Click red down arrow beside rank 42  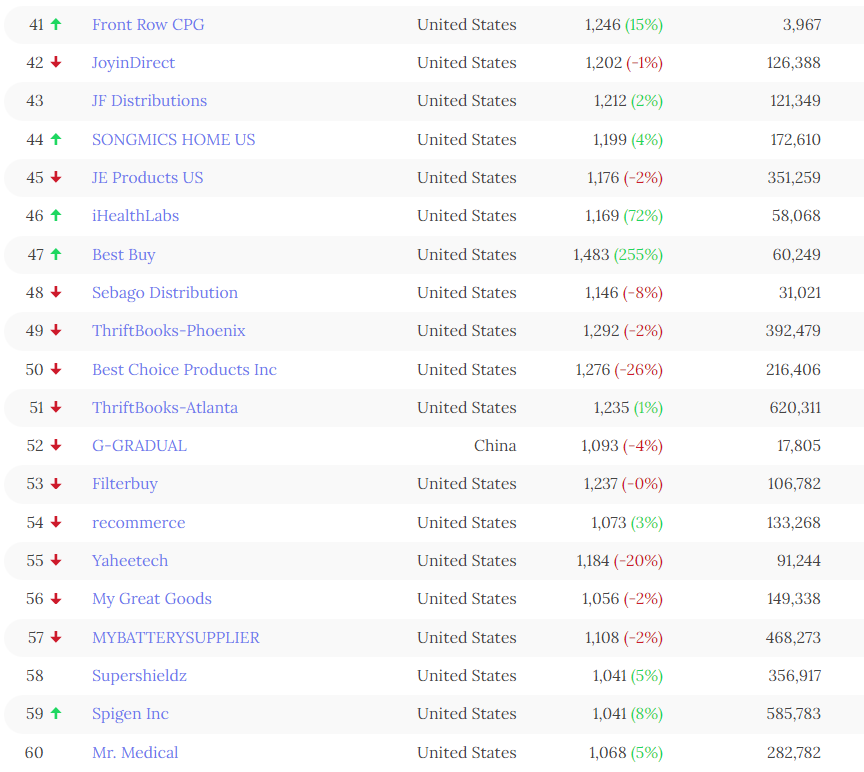56,62
